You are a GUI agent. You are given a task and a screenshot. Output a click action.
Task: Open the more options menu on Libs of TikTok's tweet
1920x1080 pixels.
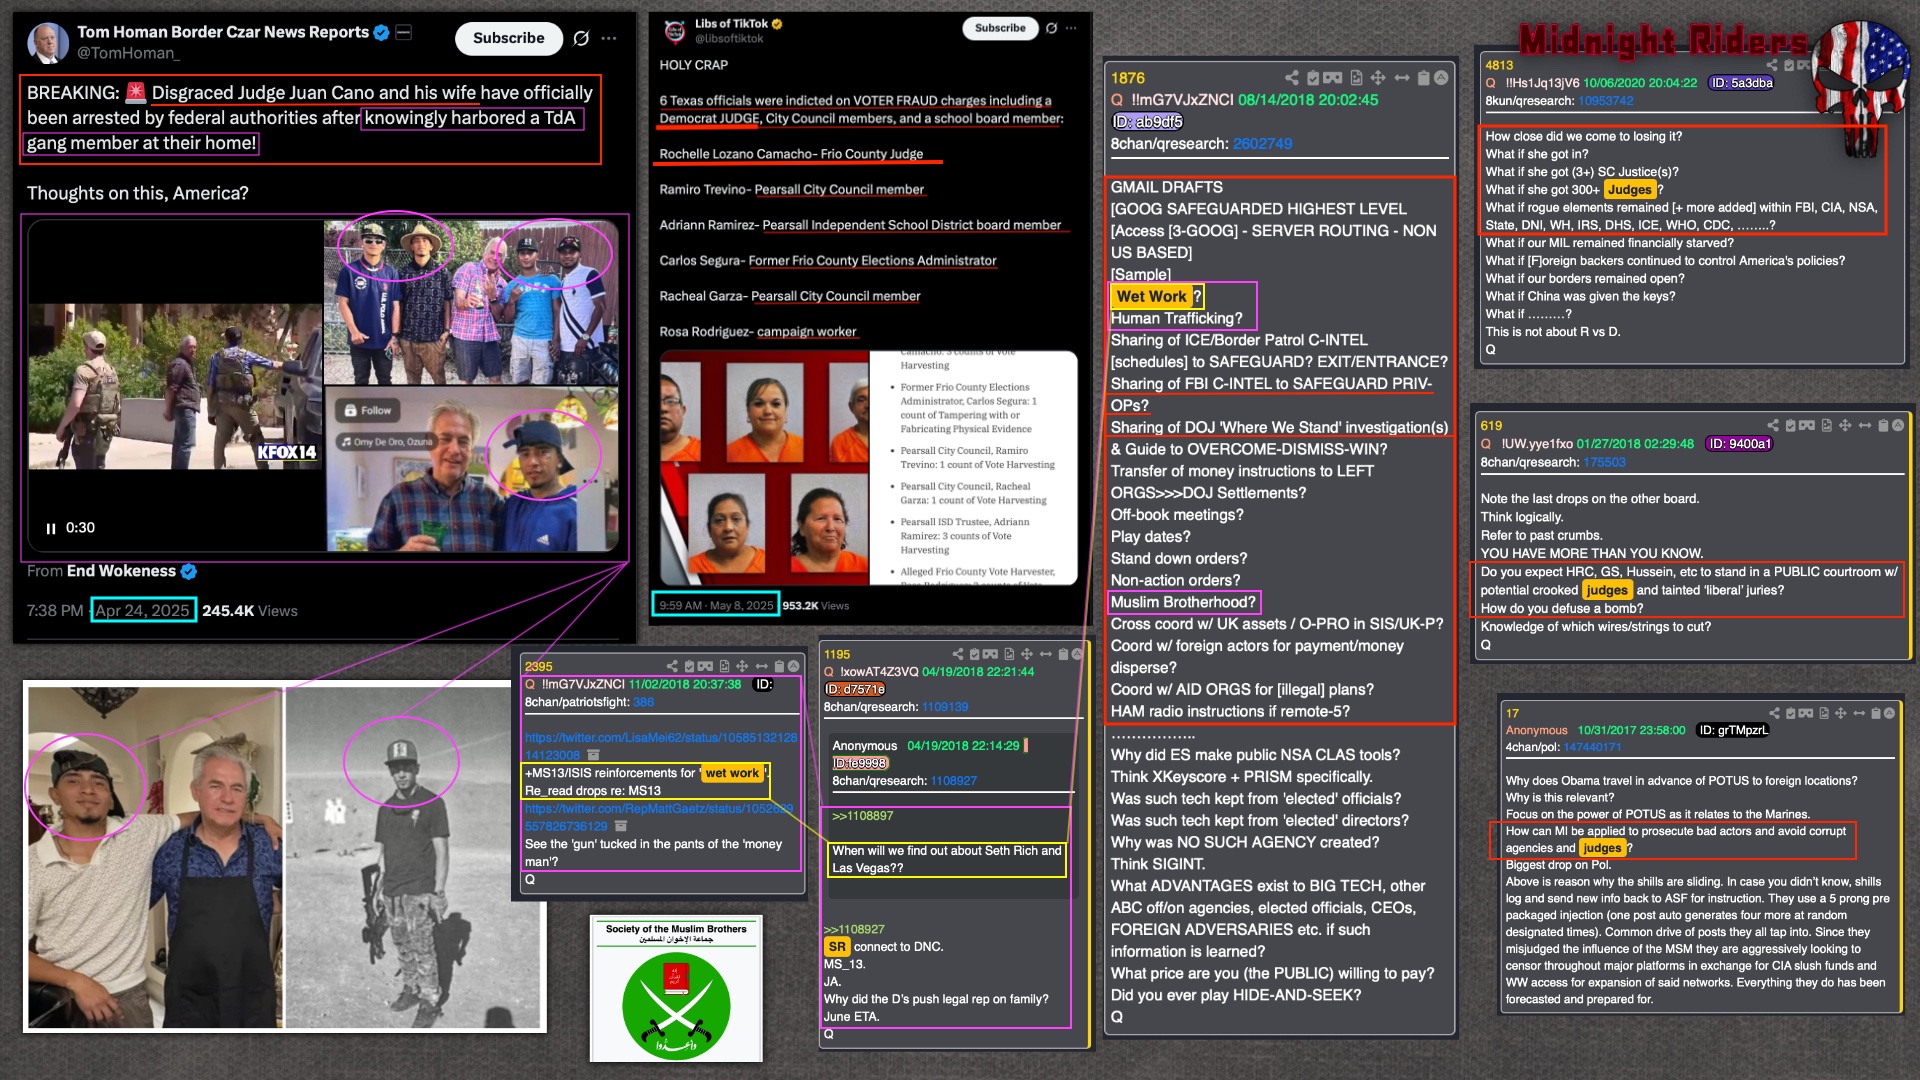1071,28
